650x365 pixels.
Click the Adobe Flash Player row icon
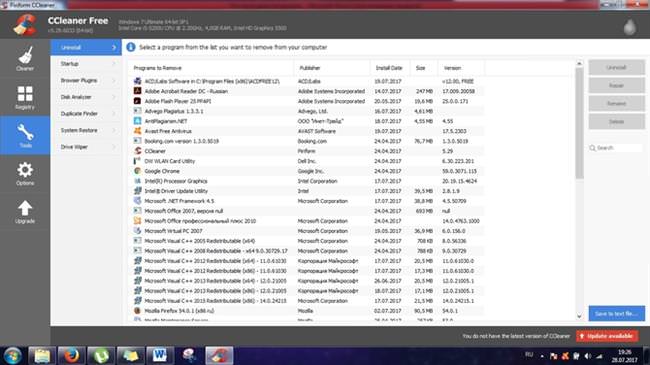tap(137, 101)
